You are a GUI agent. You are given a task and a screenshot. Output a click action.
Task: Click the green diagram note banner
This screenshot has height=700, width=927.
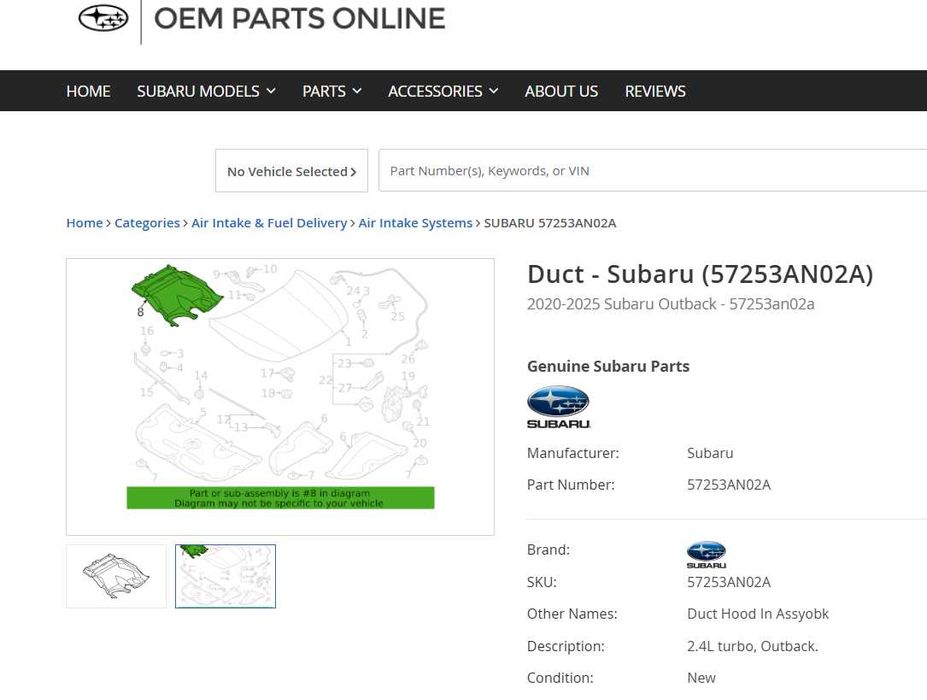280,498
